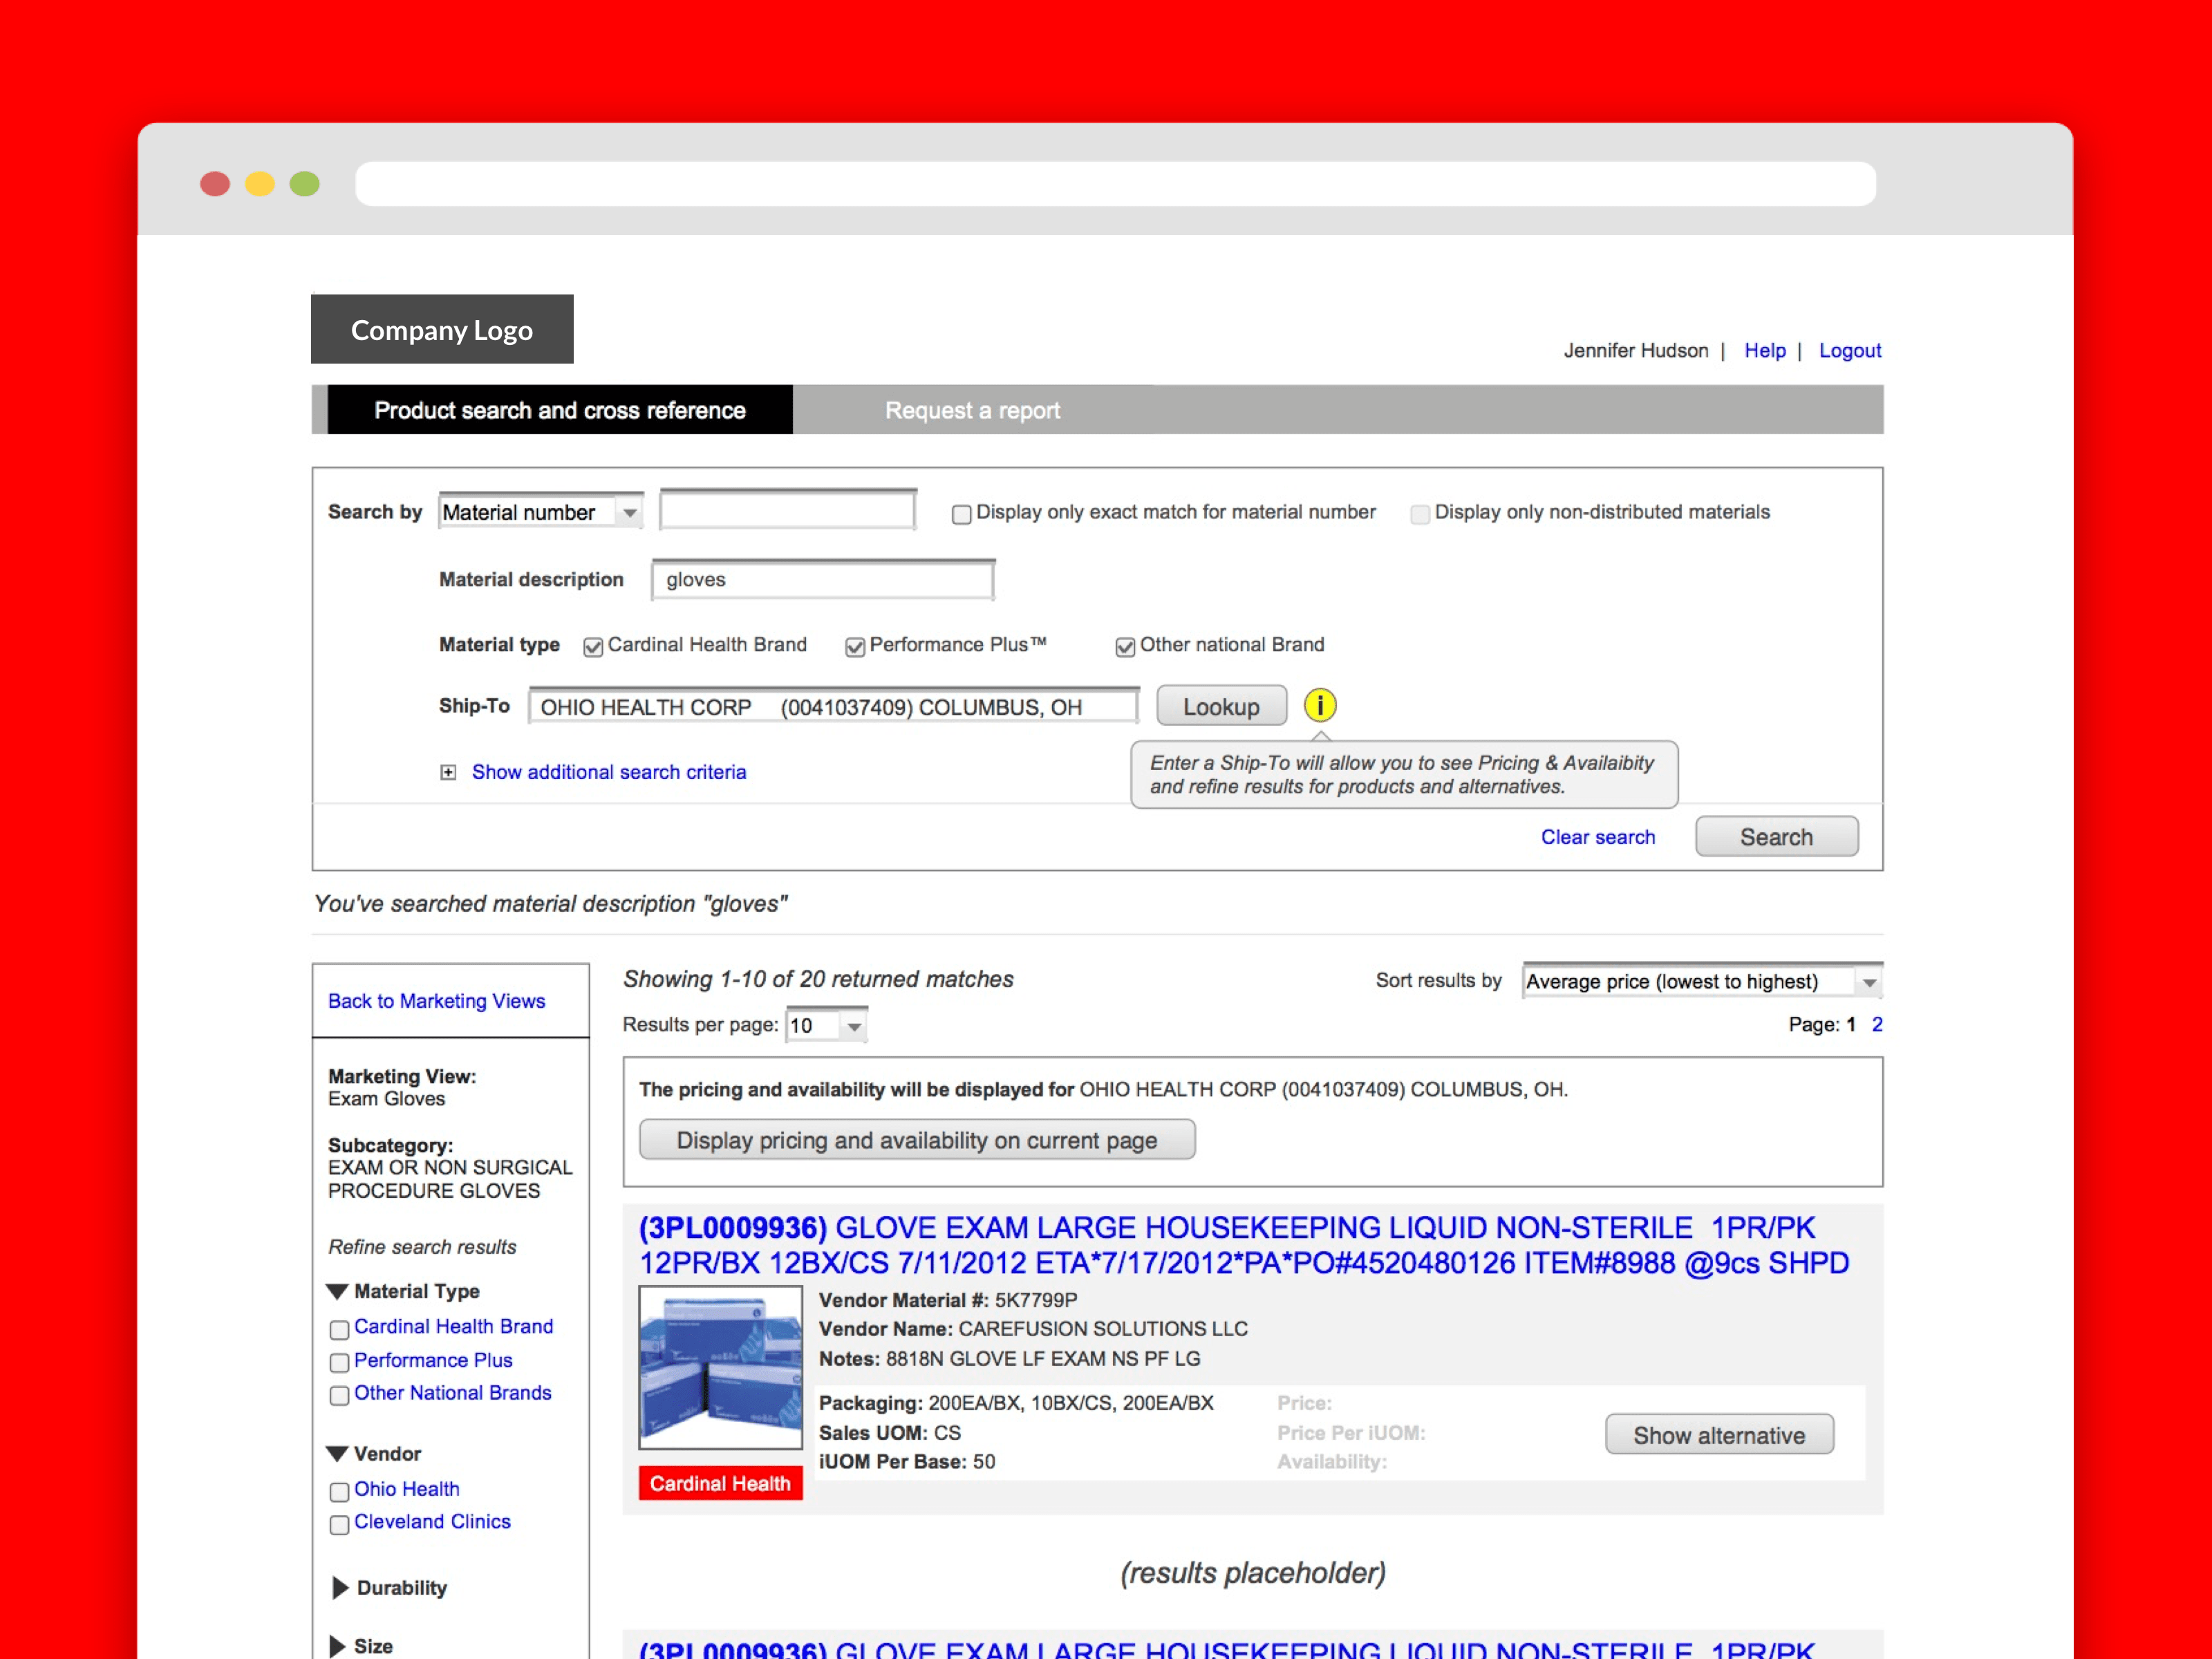Collapse the Vendor filter triangle
The image size is (2212, 1659).
[x=337, y=1453]
